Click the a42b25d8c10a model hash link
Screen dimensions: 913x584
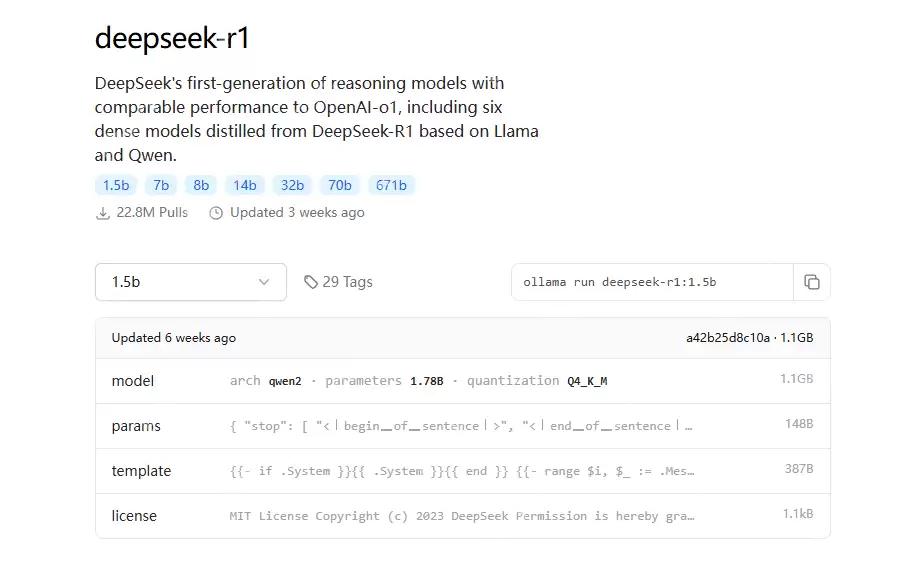click(729, 338)
